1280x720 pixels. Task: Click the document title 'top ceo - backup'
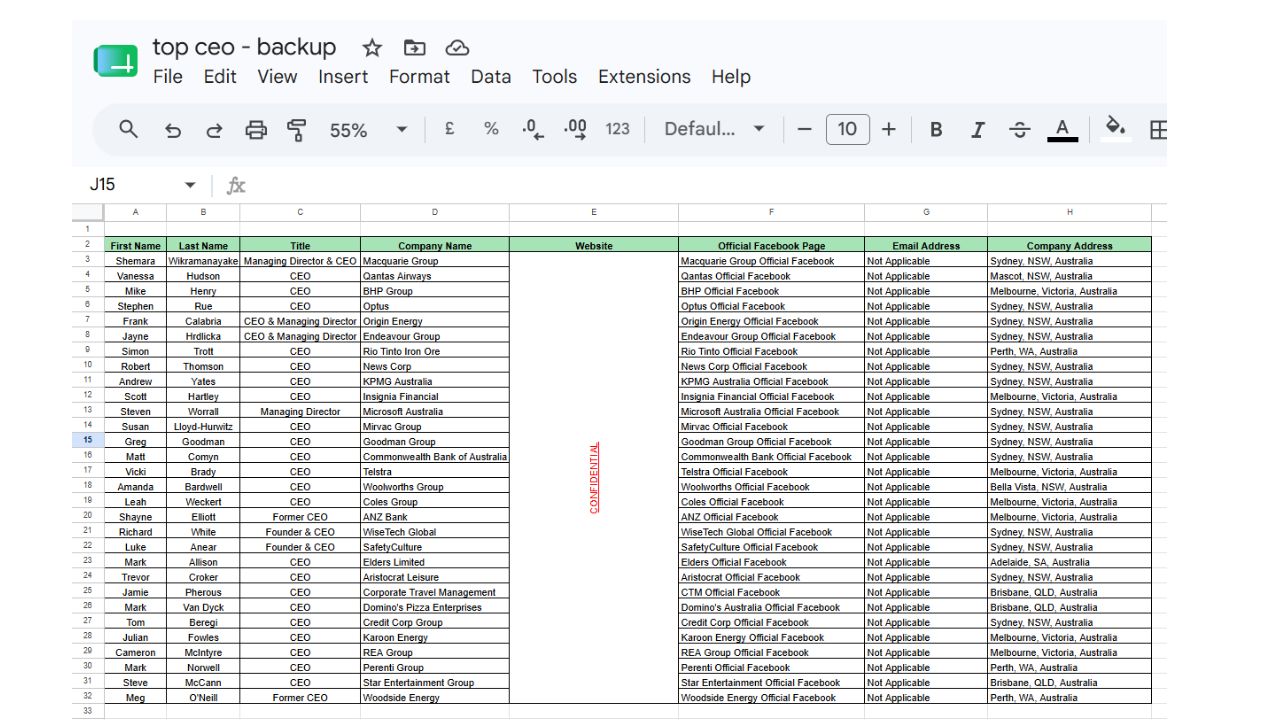pos(244,47)
